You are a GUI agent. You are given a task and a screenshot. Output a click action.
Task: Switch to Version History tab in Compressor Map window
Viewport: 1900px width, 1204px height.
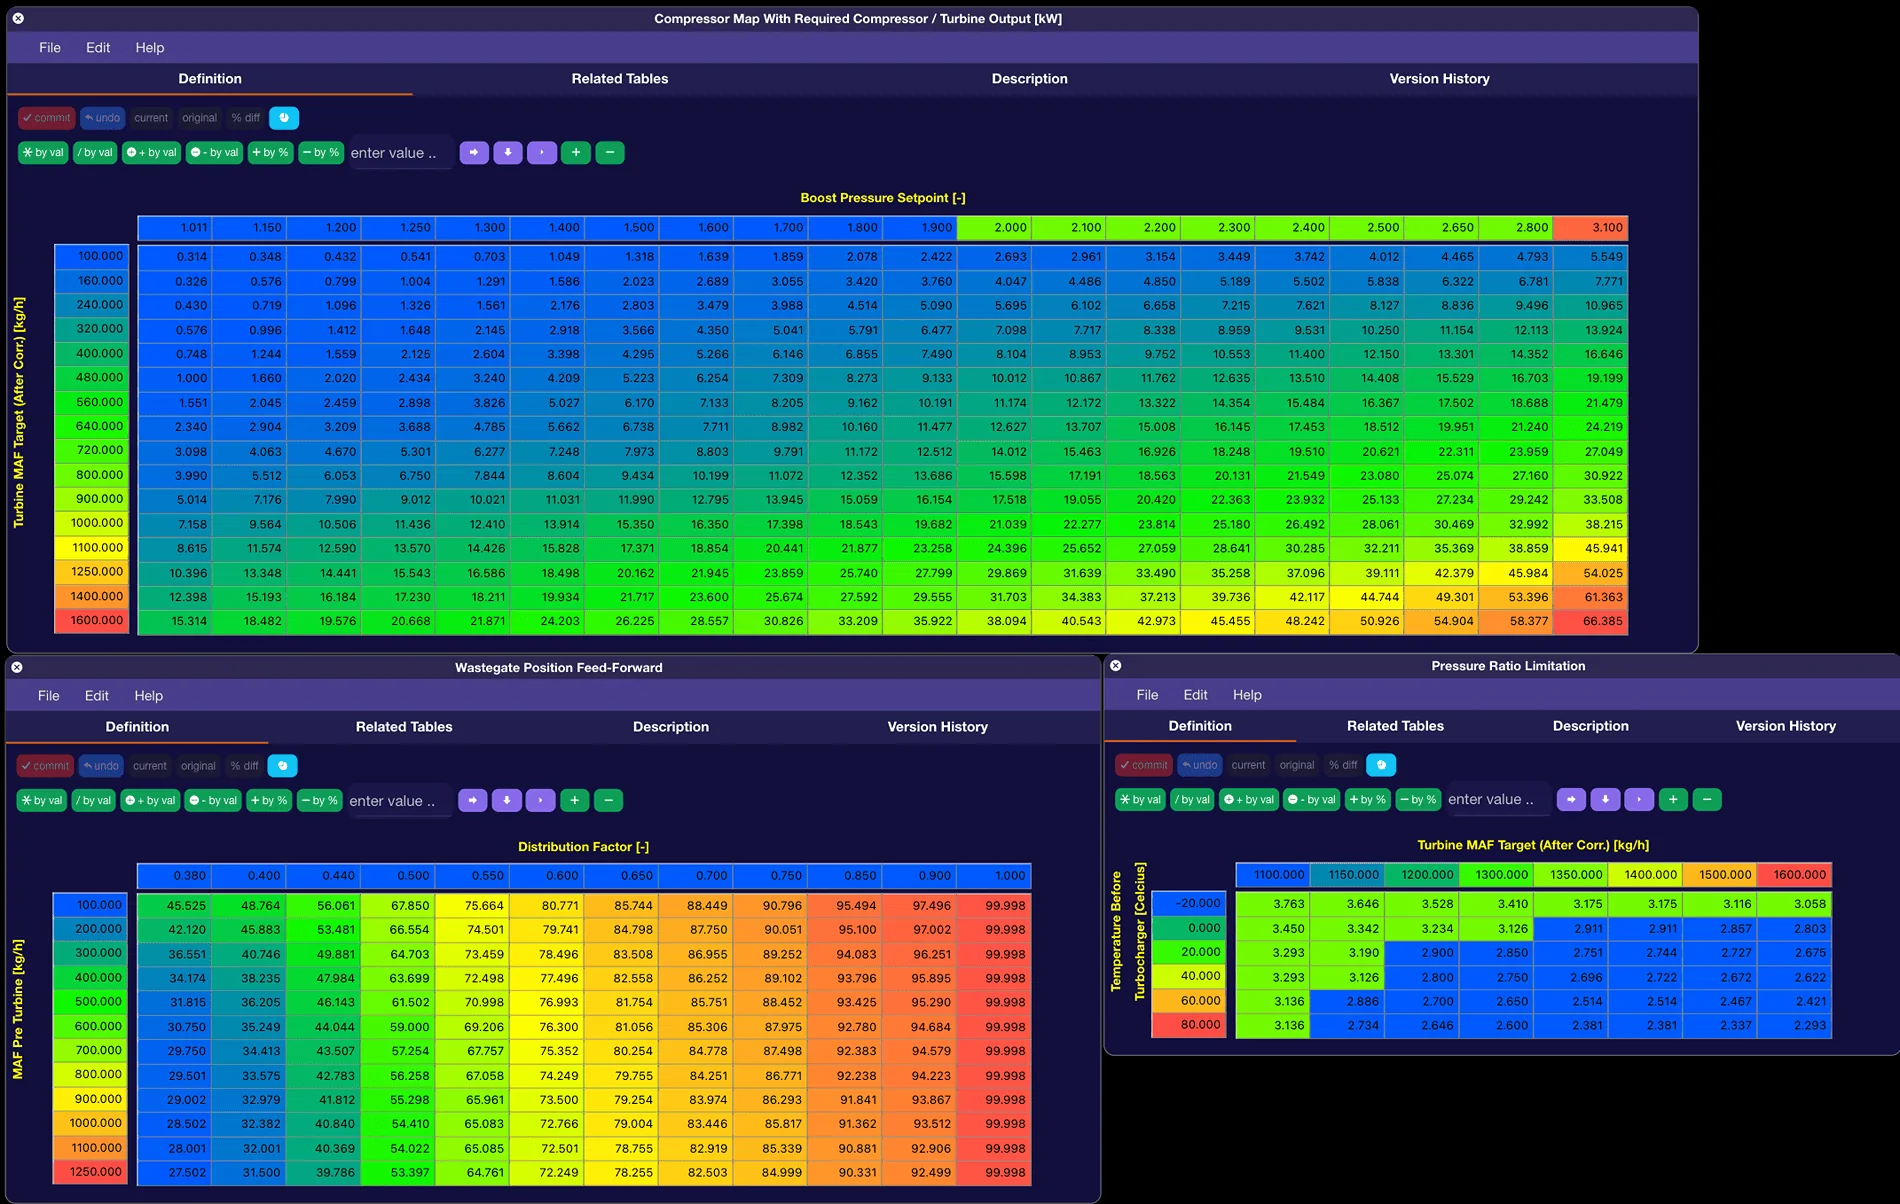pos(1439,79)
